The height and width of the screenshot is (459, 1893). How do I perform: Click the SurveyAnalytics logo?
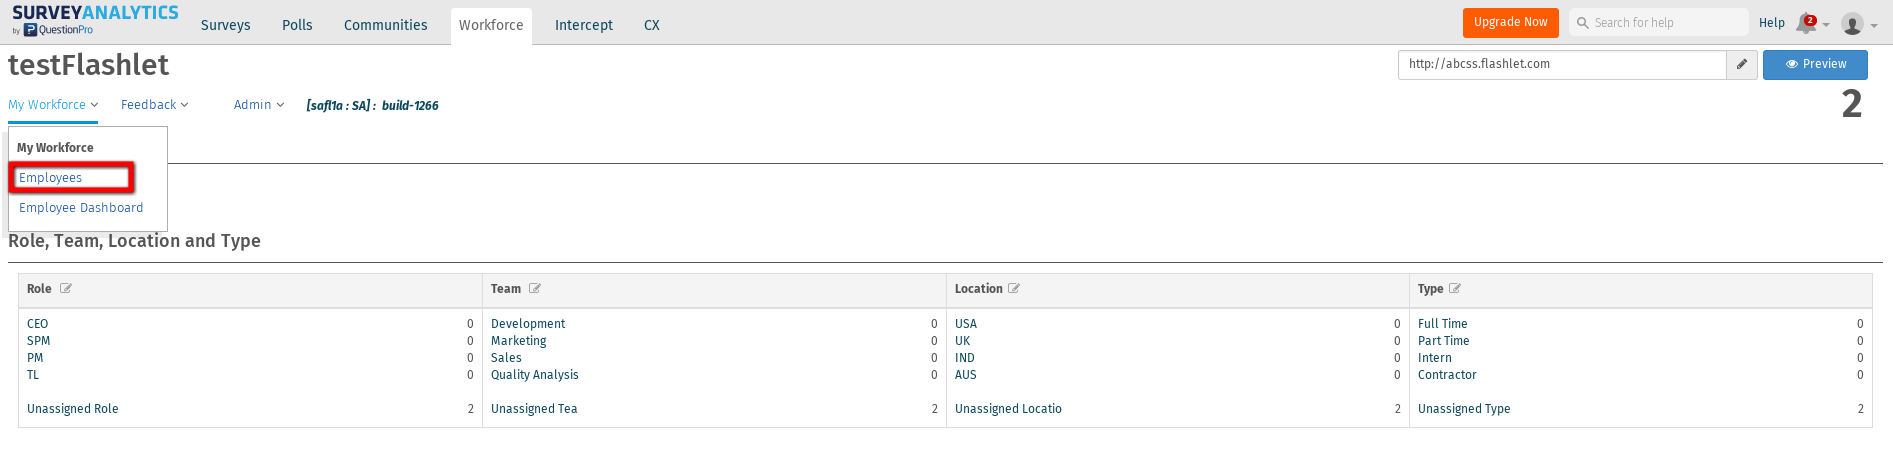[95, 19]
